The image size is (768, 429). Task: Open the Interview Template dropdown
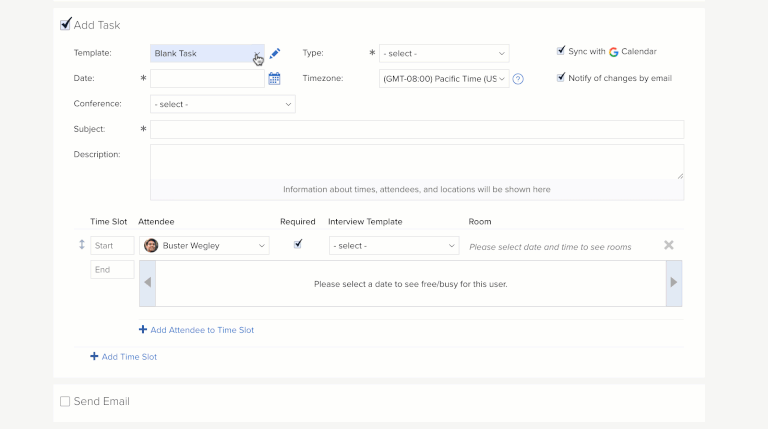pos(394,245)
